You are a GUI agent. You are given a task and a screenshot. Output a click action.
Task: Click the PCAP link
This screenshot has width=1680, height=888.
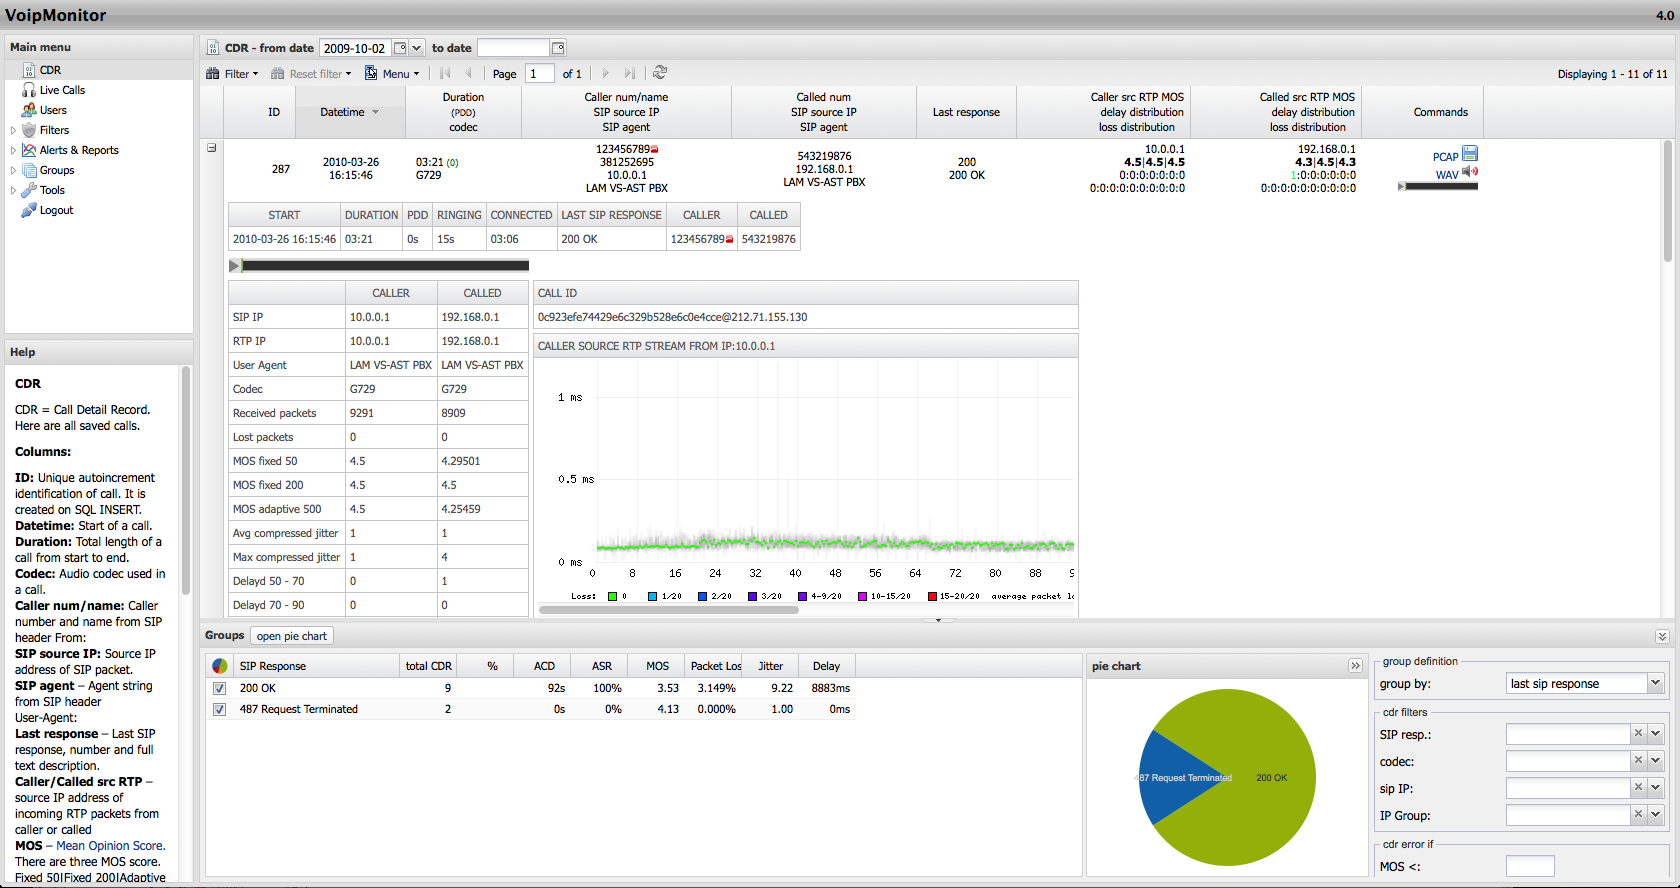tap(1445, 157)
